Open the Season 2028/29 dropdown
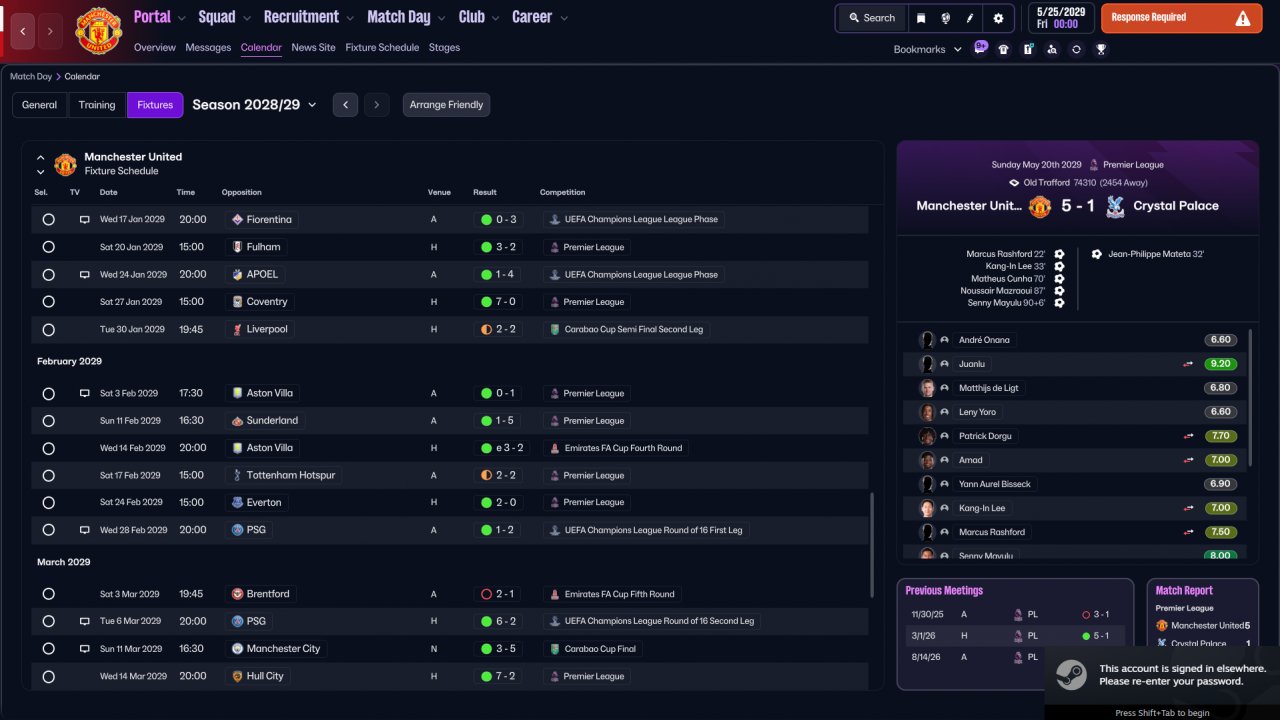This screenshot has width=1280, height=720. coord(254,105)
